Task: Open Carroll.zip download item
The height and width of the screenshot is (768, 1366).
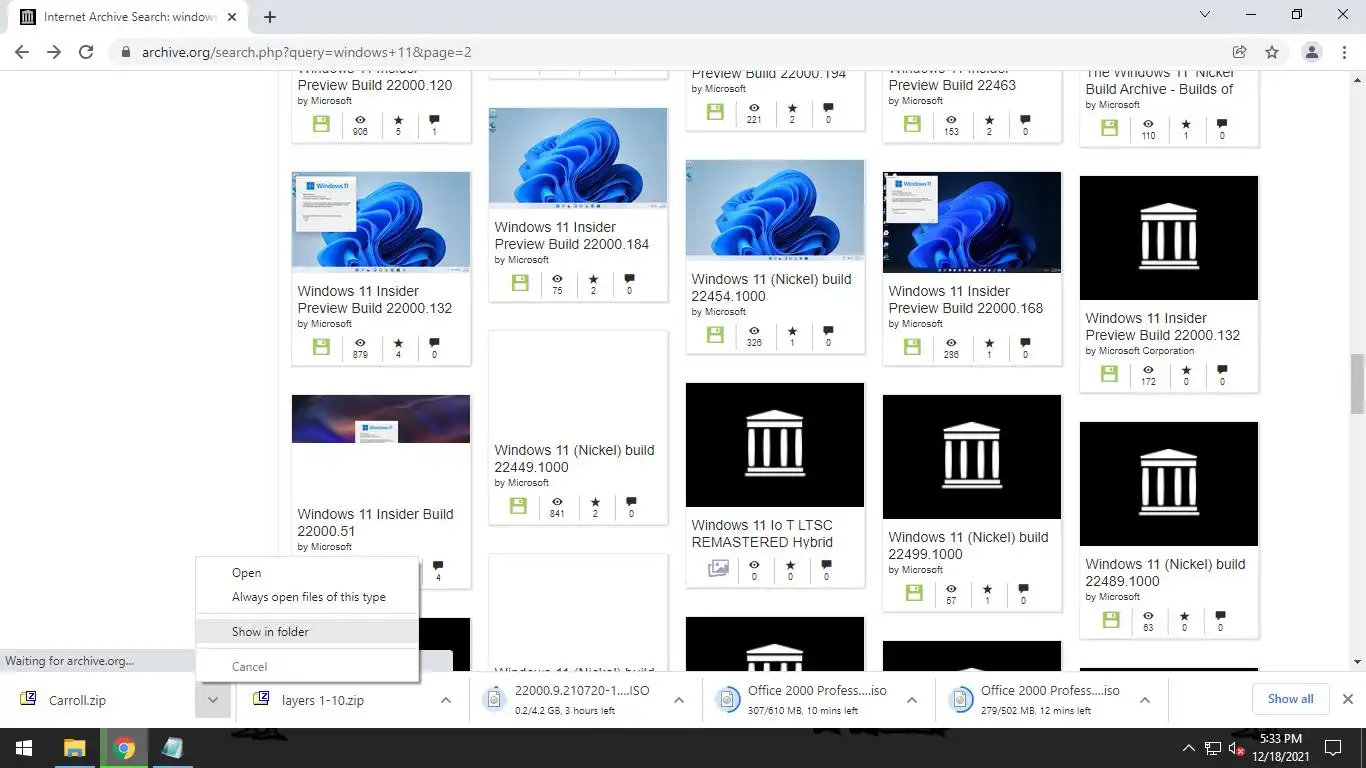Action: [x=100, y=700]
